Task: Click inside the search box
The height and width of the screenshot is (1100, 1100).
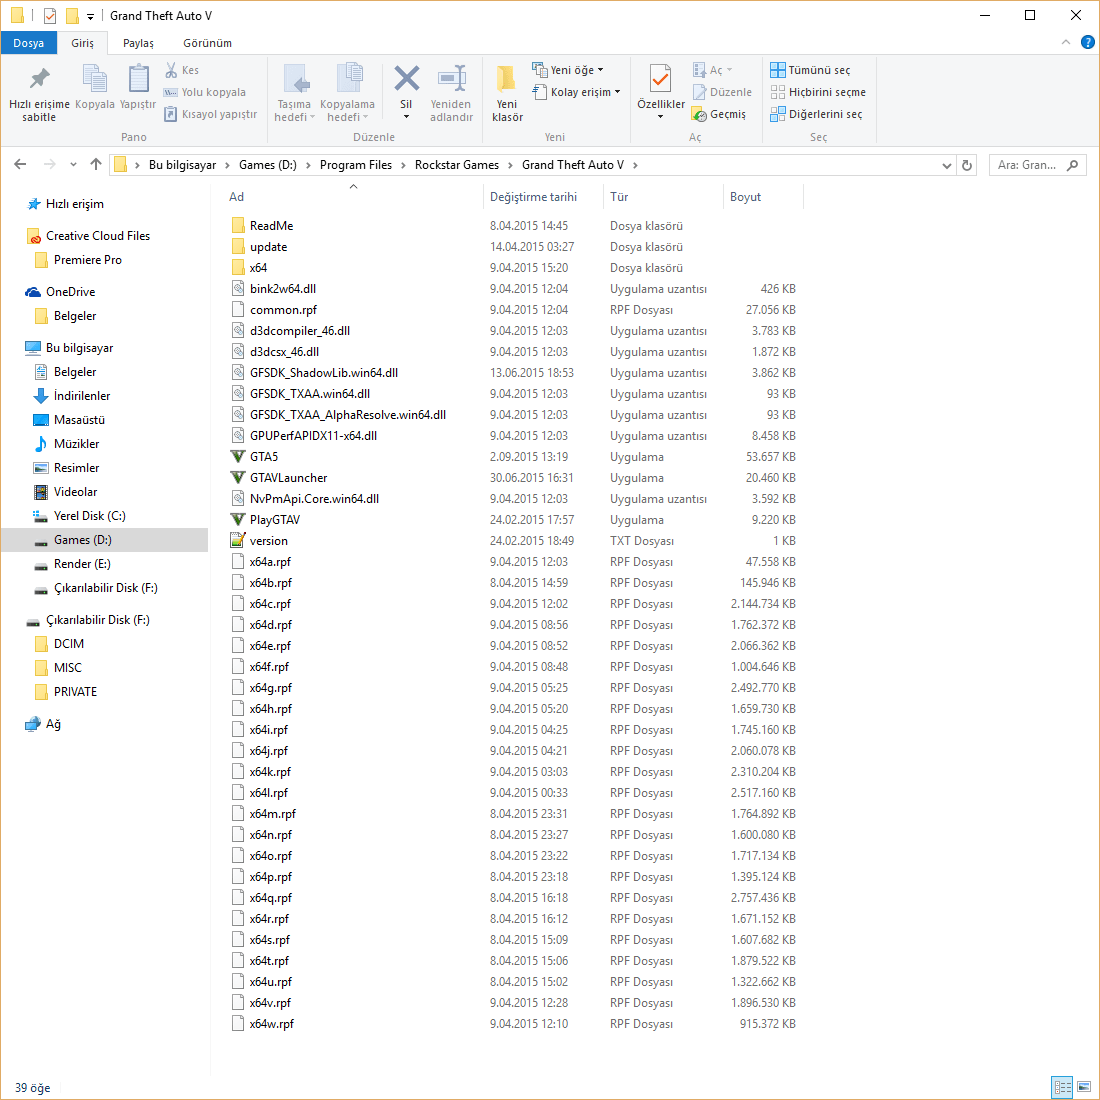Action: (x=1030, y=164)
